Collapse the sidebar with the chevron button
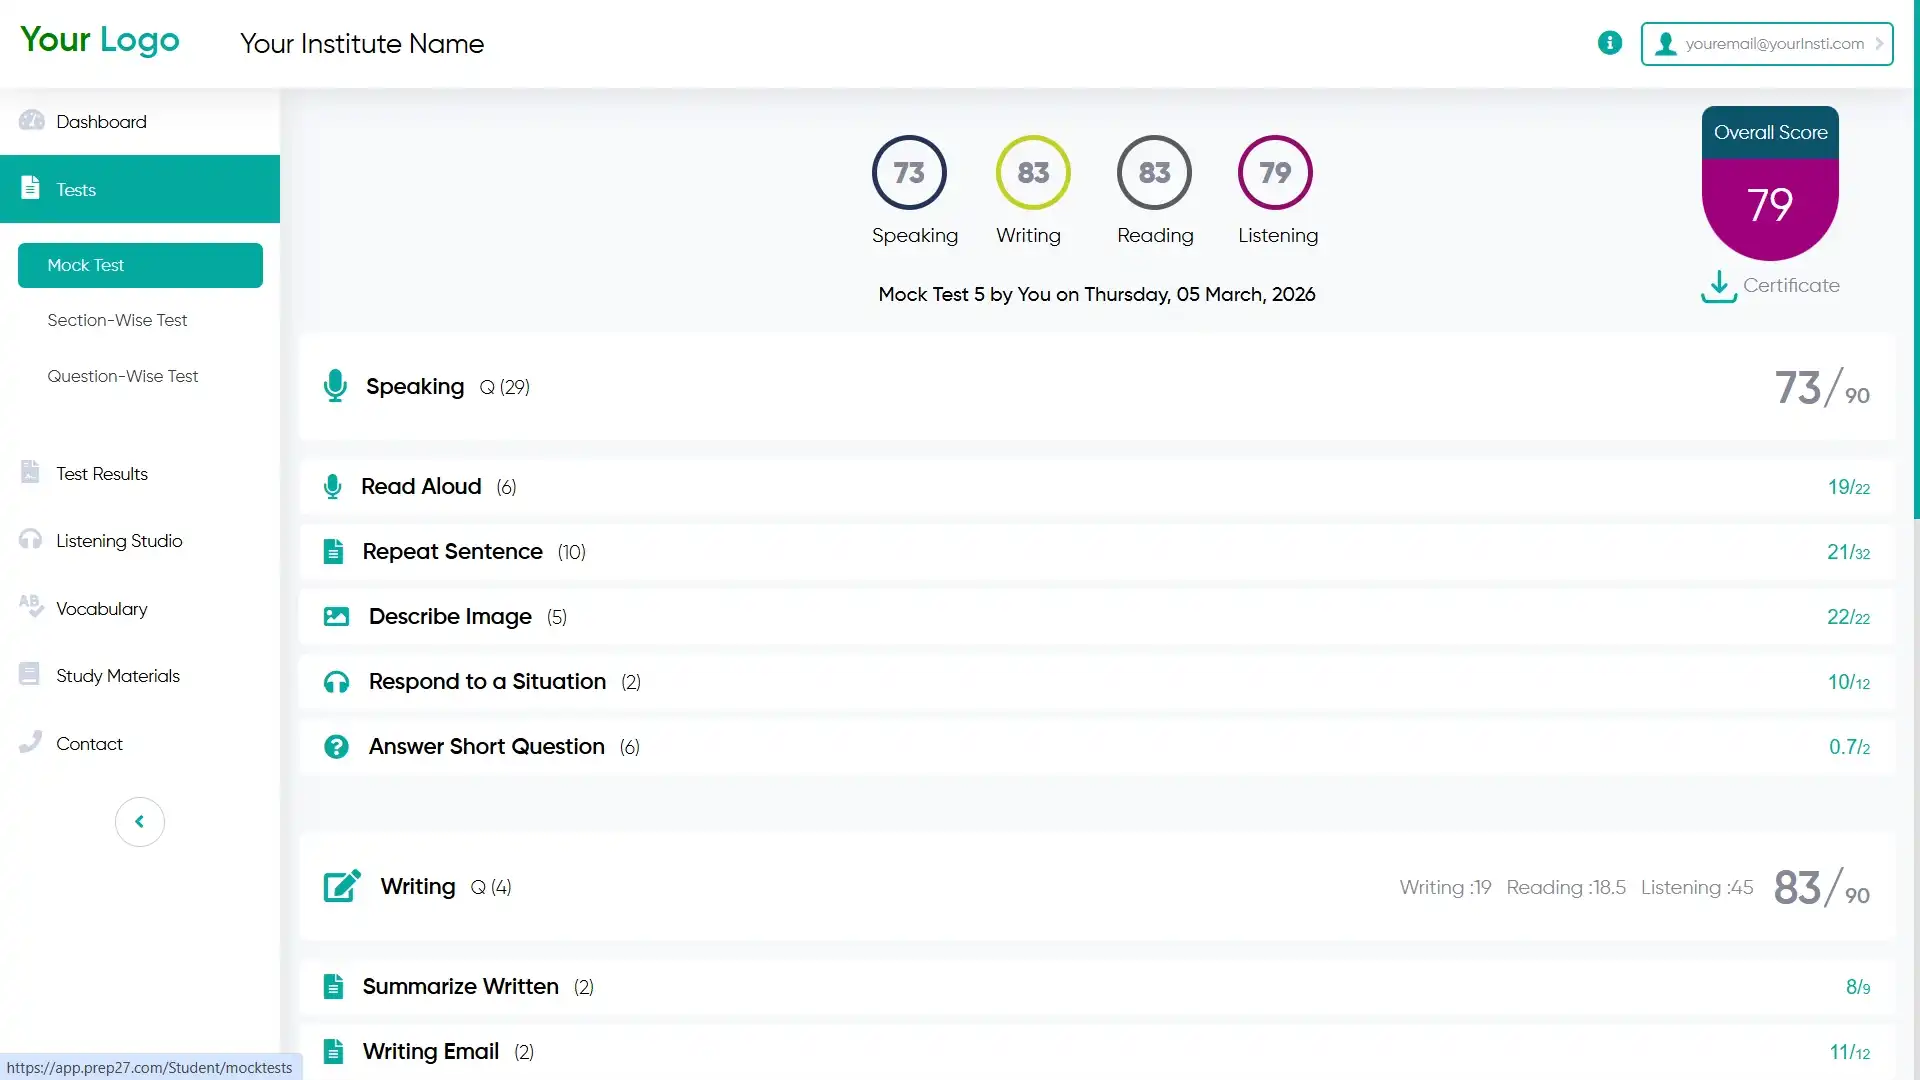 [x=139, y=821]
